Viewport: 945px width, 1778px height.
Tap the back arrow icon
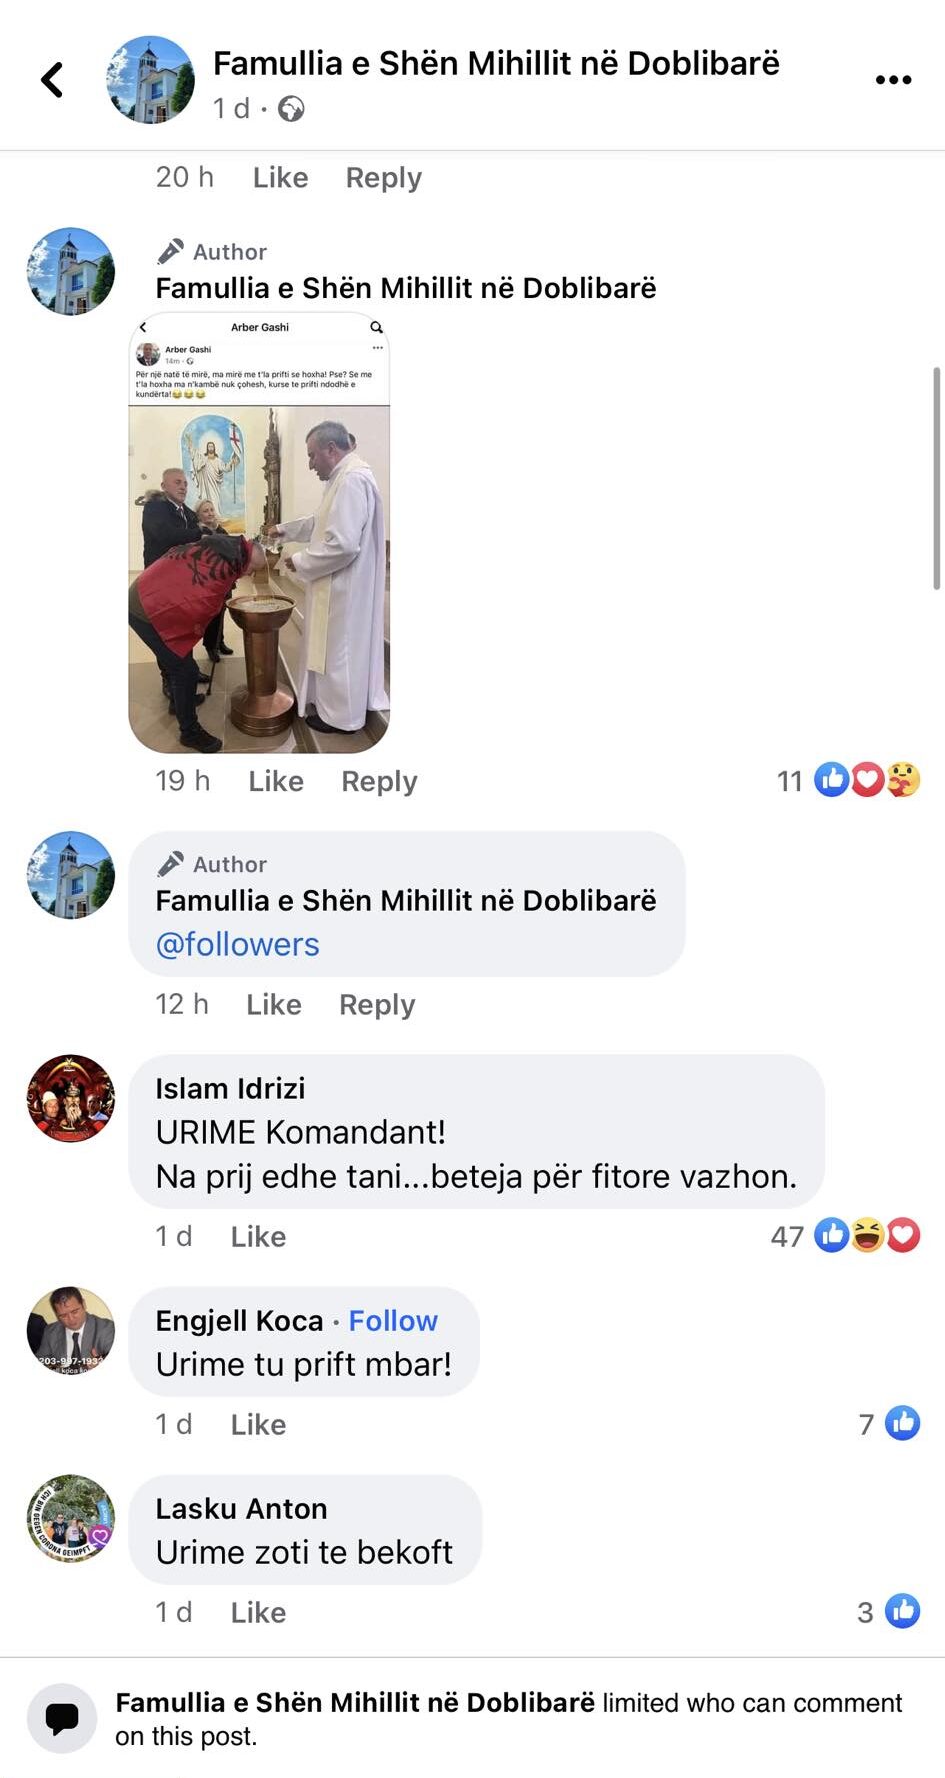tap(52, 80)
